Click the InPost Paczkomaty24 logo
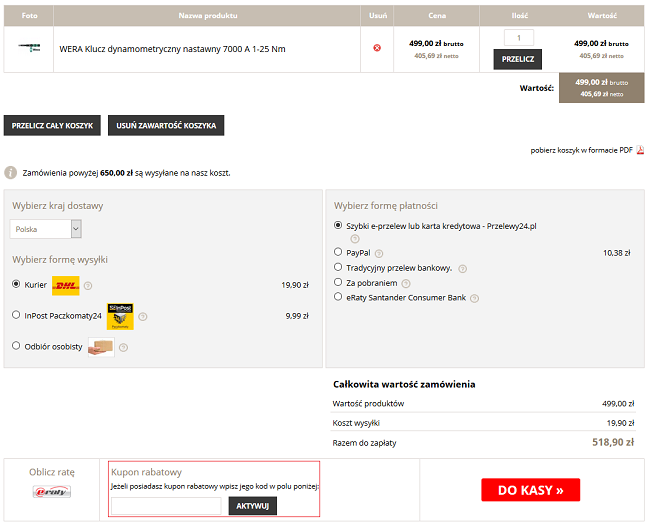This screenshot has width=650, height=525. click(x=120, y=316)
